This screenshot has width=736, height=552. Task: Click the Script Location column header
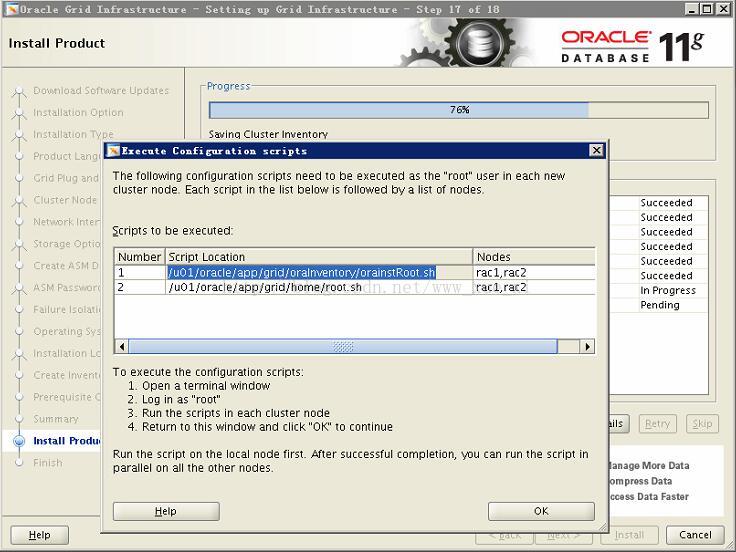319,257
